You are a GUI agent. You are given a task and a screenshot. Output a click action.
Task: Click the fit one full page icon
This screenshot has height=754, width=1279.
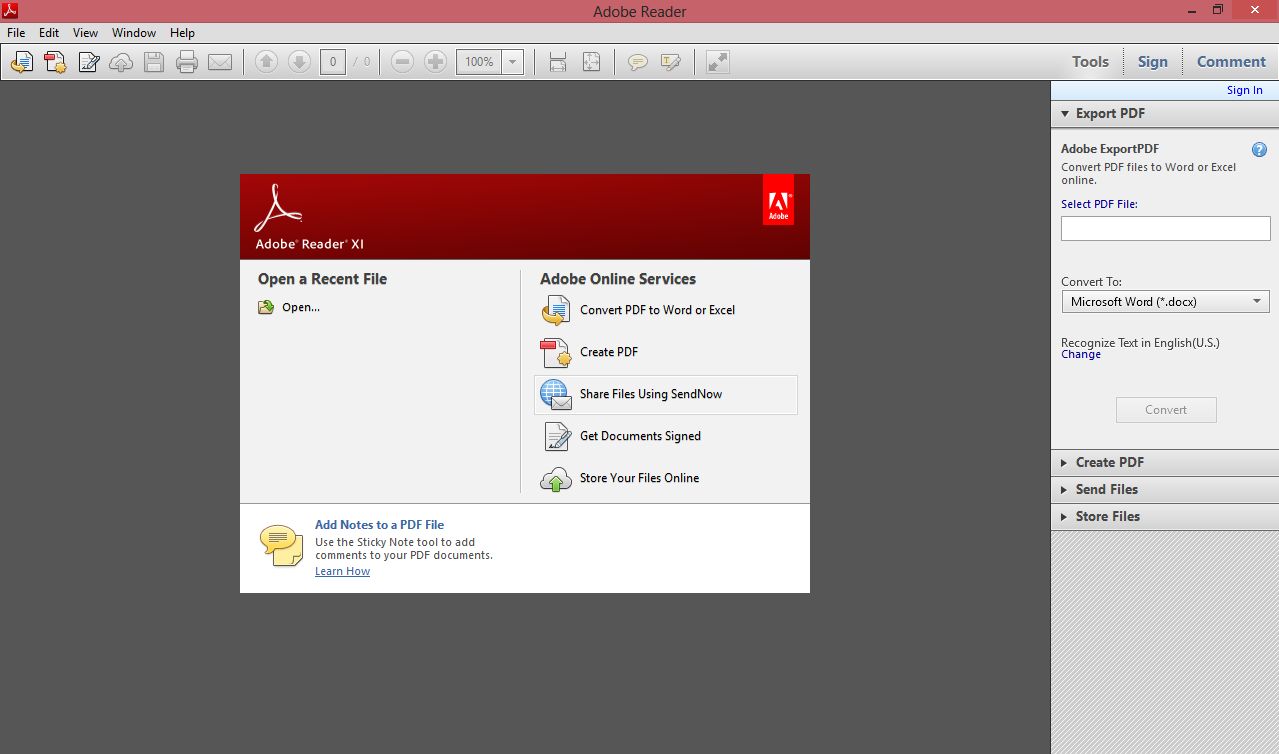point(591,62)
